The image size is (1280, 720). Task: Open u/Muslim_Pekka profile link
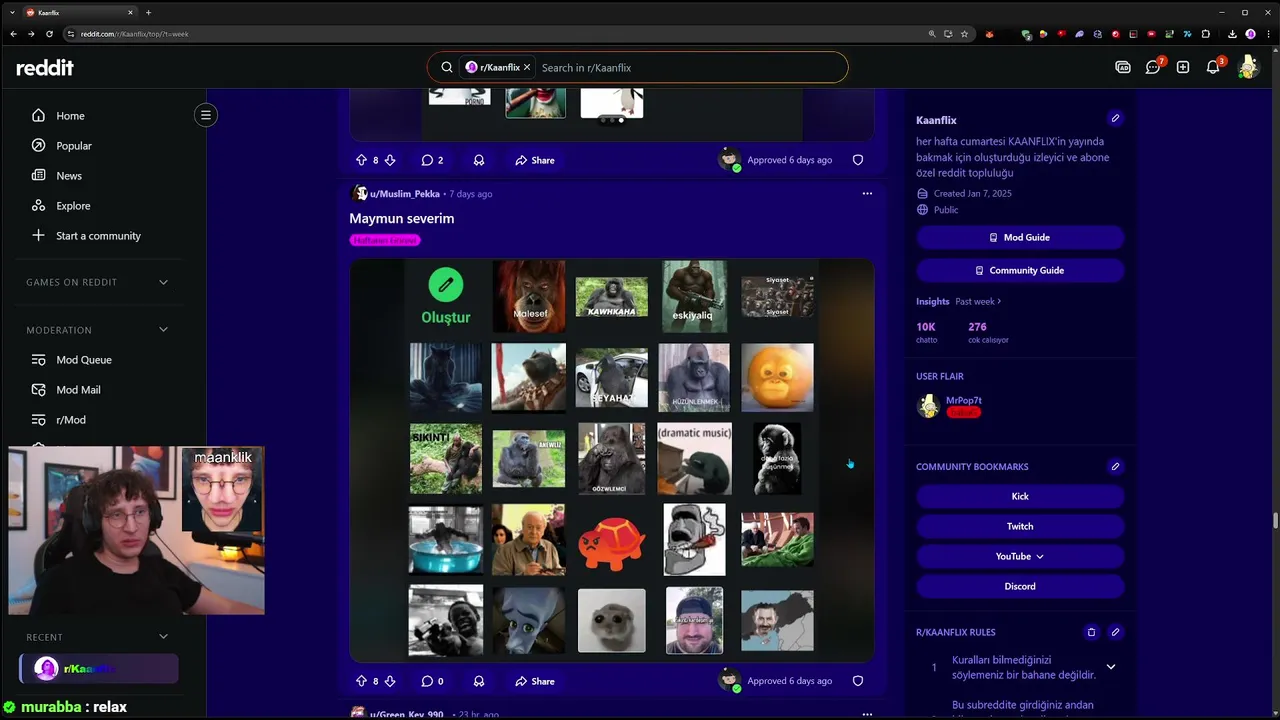click(x=404, y=194)
